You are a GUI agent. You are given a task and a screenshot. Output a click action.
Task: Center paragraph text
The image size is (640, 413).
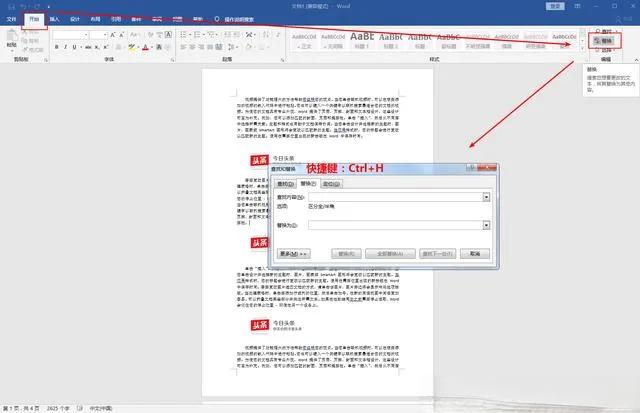coord(192,47)
